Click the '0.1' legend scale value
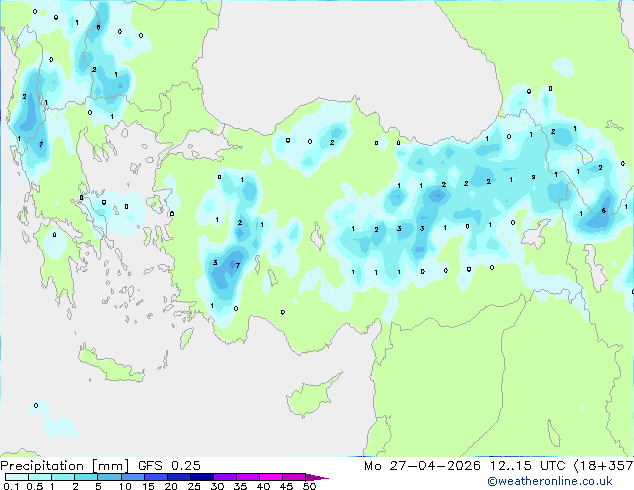The height and width of the screenshot is (490, 634). (x=11, y=486)
